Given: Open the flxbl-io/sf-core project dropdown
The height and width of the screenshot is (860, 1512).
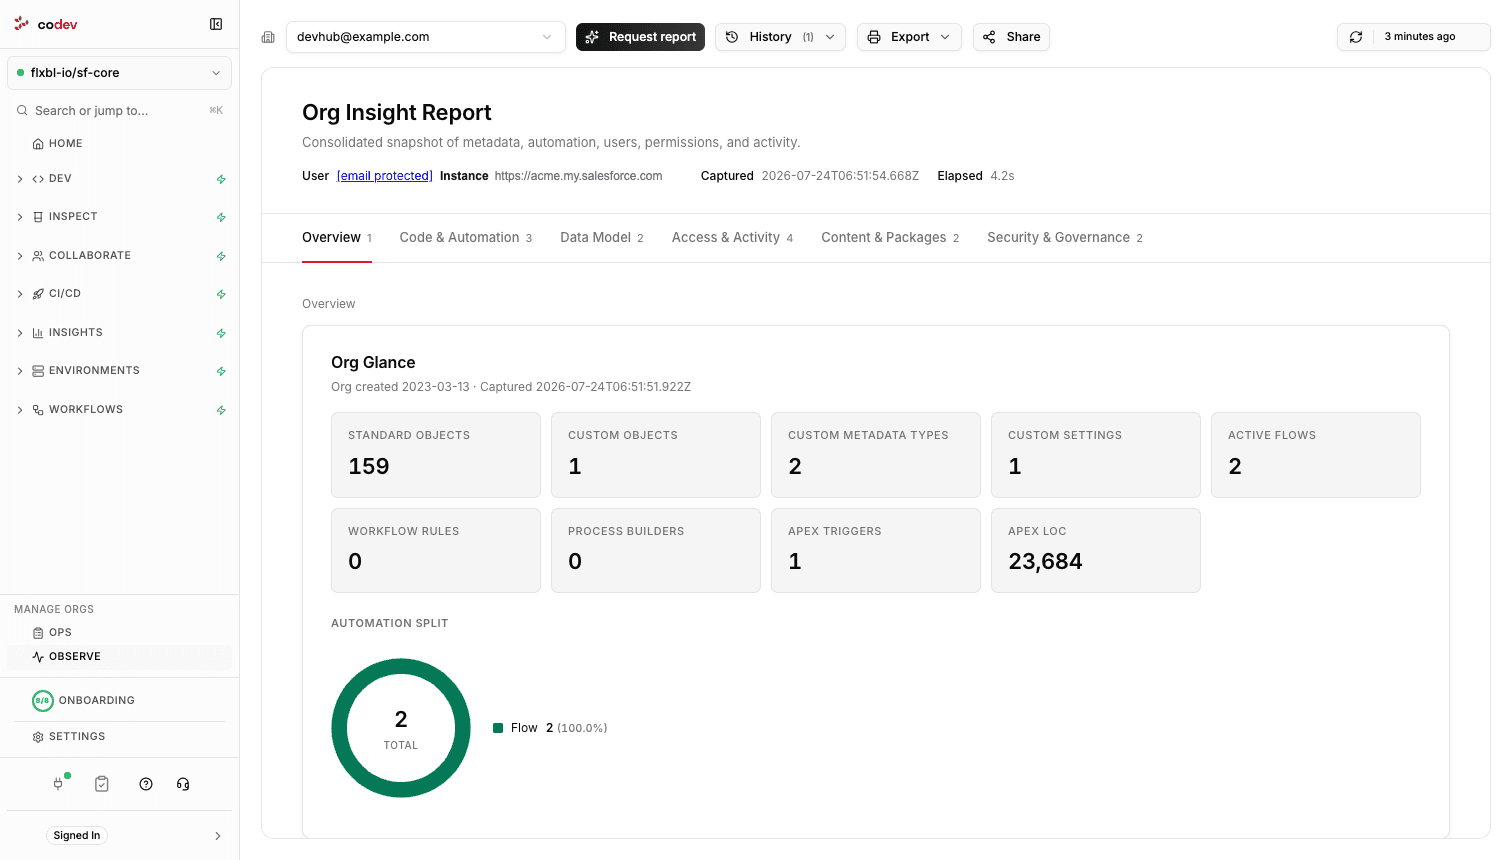Looking at the screenshot, I should pyautogui.click(x=119, y=73).
